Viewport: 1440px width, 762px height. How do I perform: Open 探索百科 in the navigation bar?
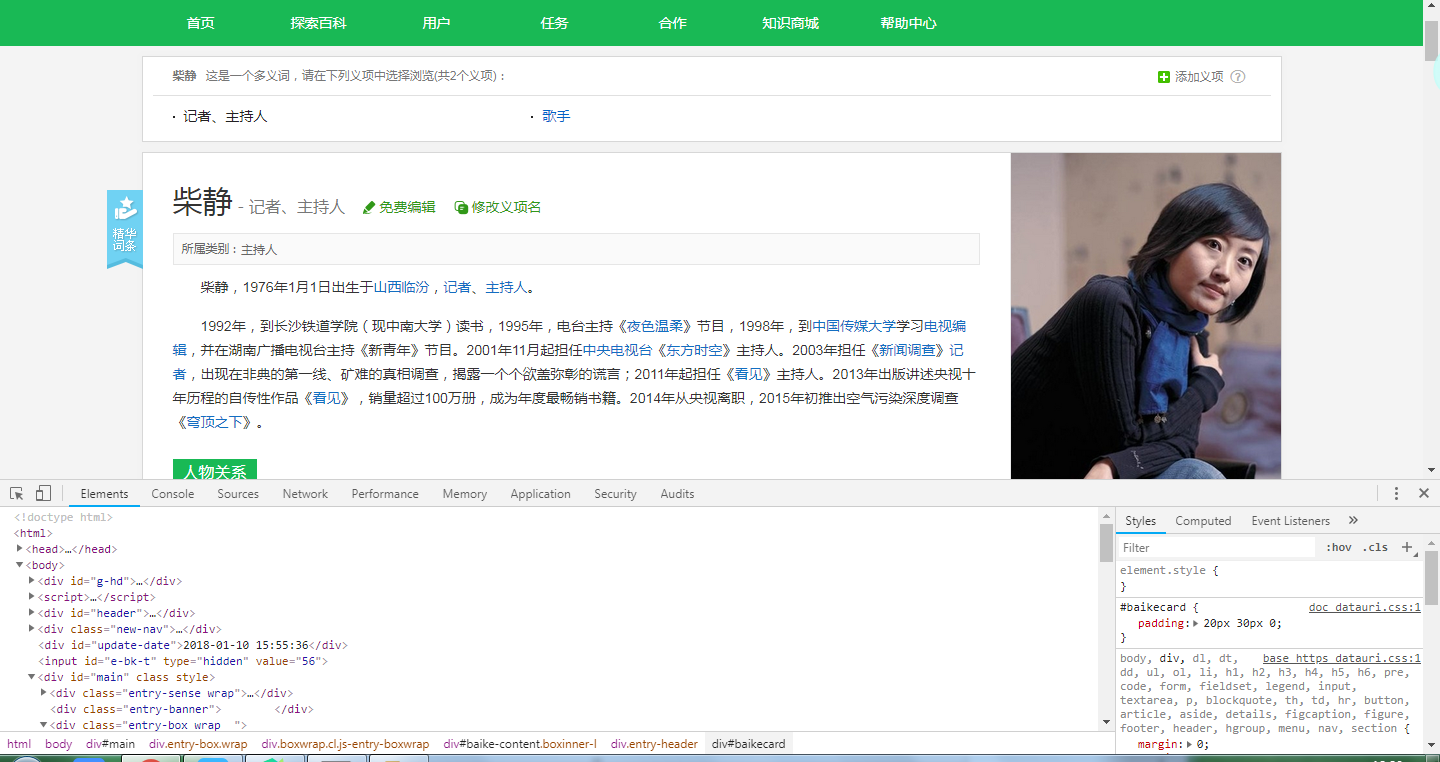pos(318,23)
